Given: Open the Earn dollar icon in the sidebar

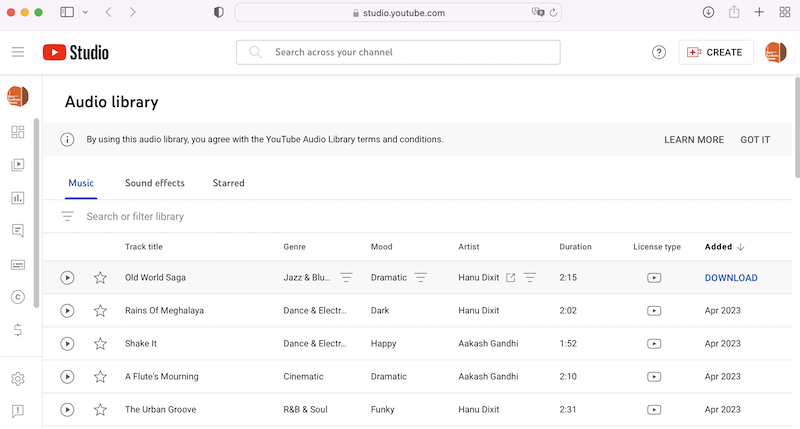Looking at the screenshot, I should click(17, 330).
